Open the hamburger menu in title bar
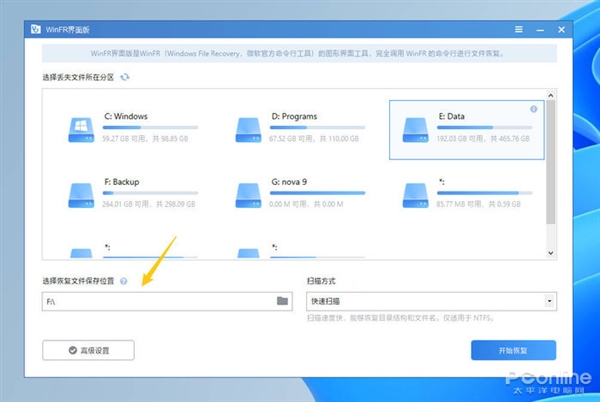The height and width of the screenshot is (402, 600). click(x=518, y=29)
